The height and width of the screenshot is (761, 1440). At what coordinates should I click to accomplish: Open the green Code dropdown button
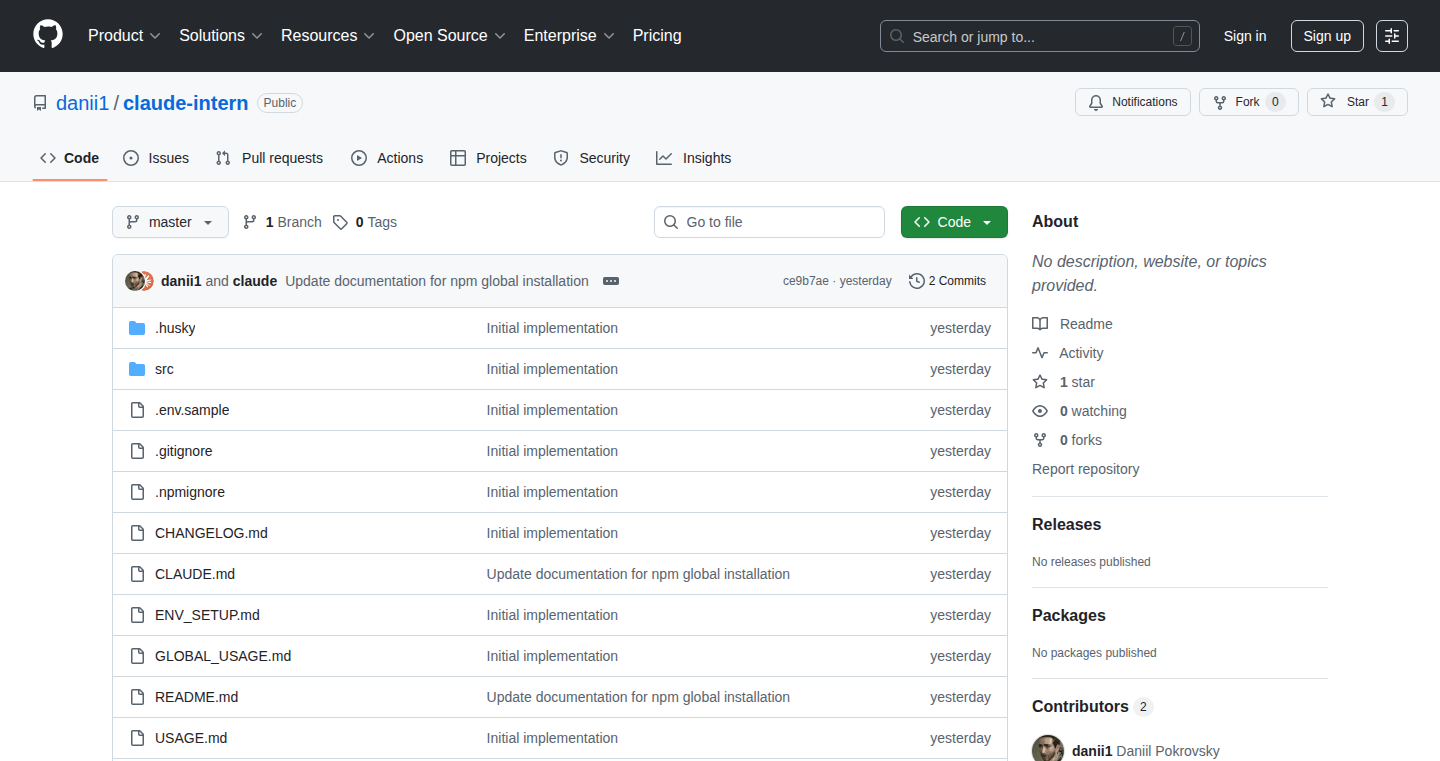click(954, 222)
